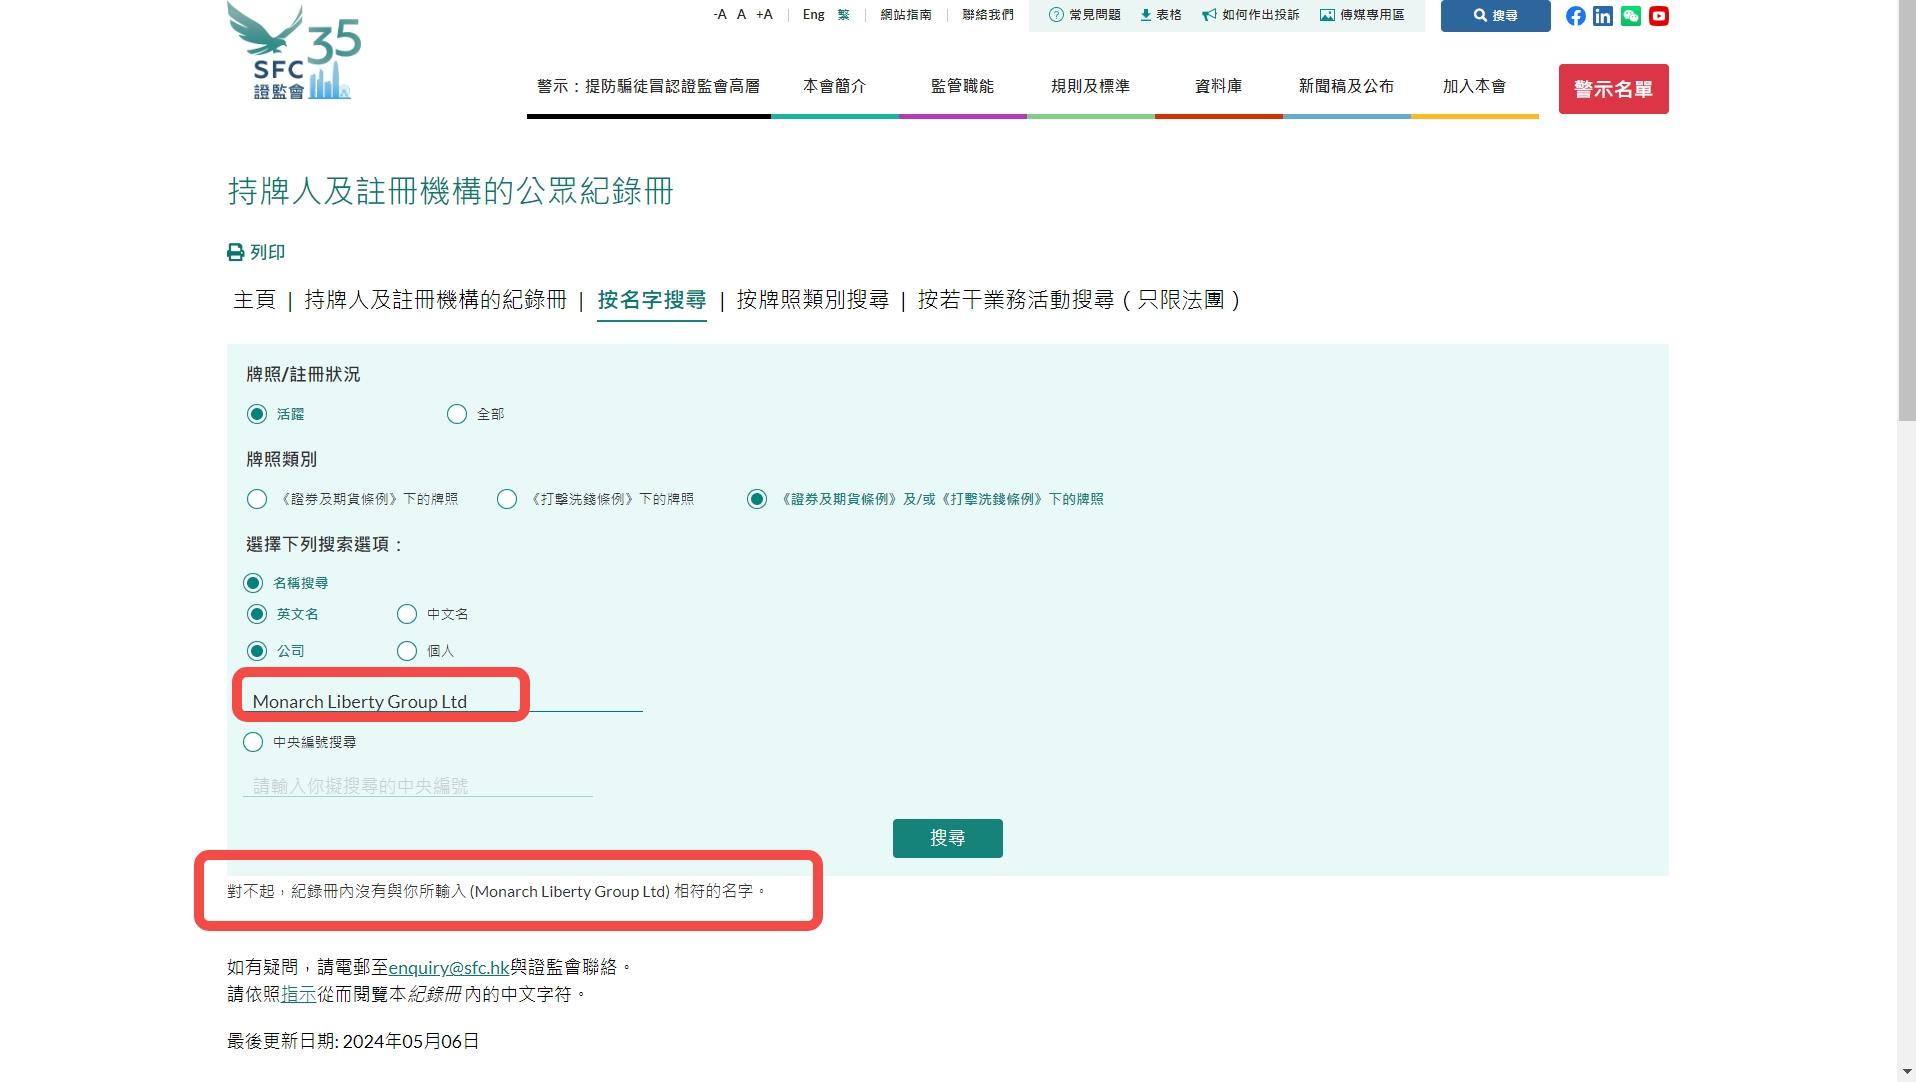
Task: Select 名稱搜尋 search option radio
Action: click(x=253, y=583)
